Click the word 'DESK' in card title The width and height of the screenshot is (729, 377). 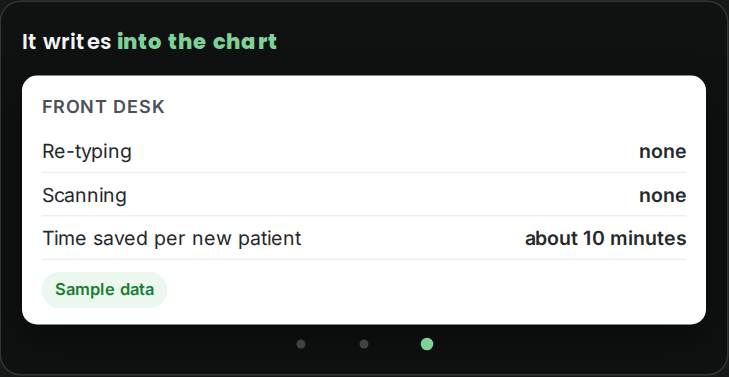pyautogui.click(x=139, y=107)
